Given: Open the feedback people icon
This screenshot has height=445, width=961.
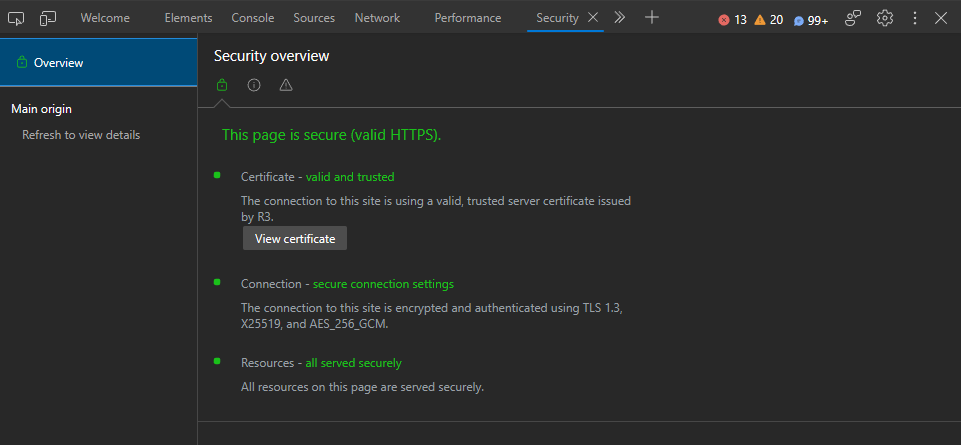Looking at the screenshot, I should point(853,18).
